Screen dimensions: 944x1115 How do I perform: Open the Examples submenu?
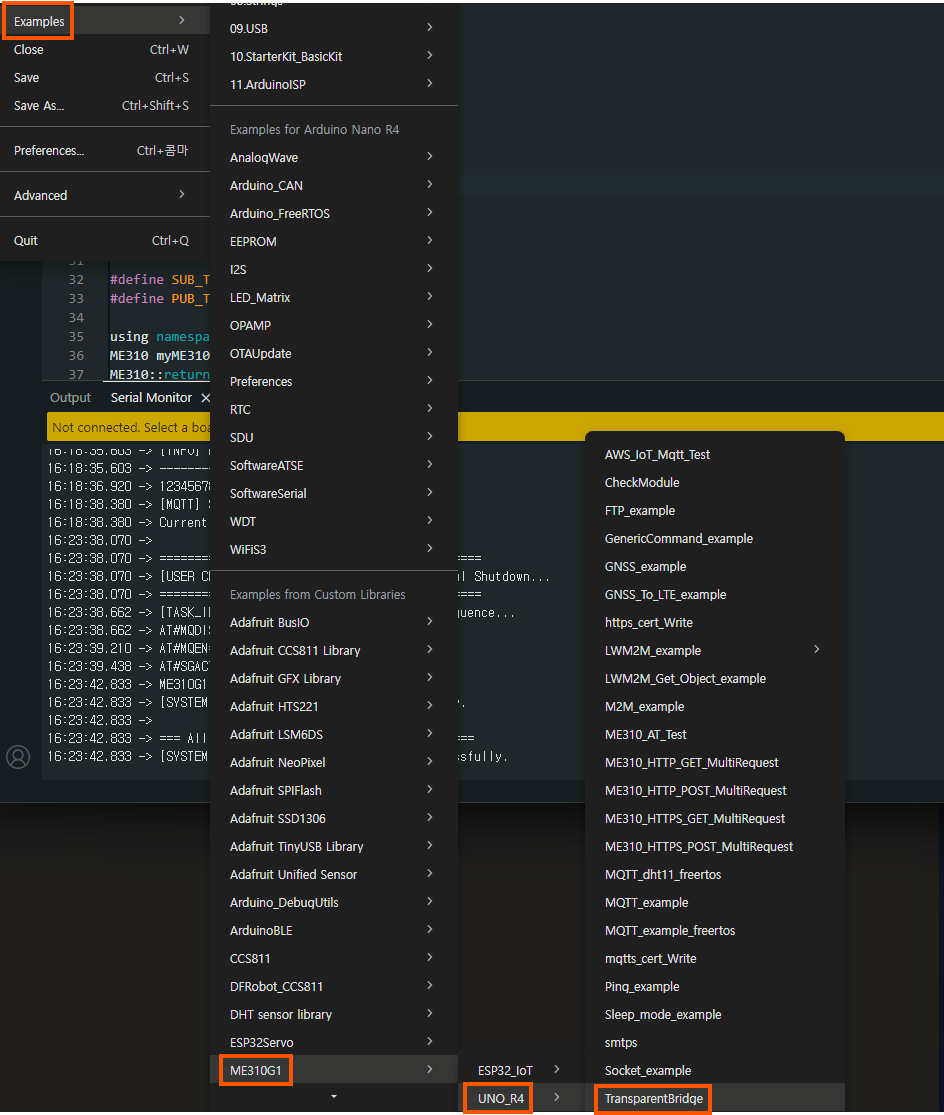click(x=105, y=21)
